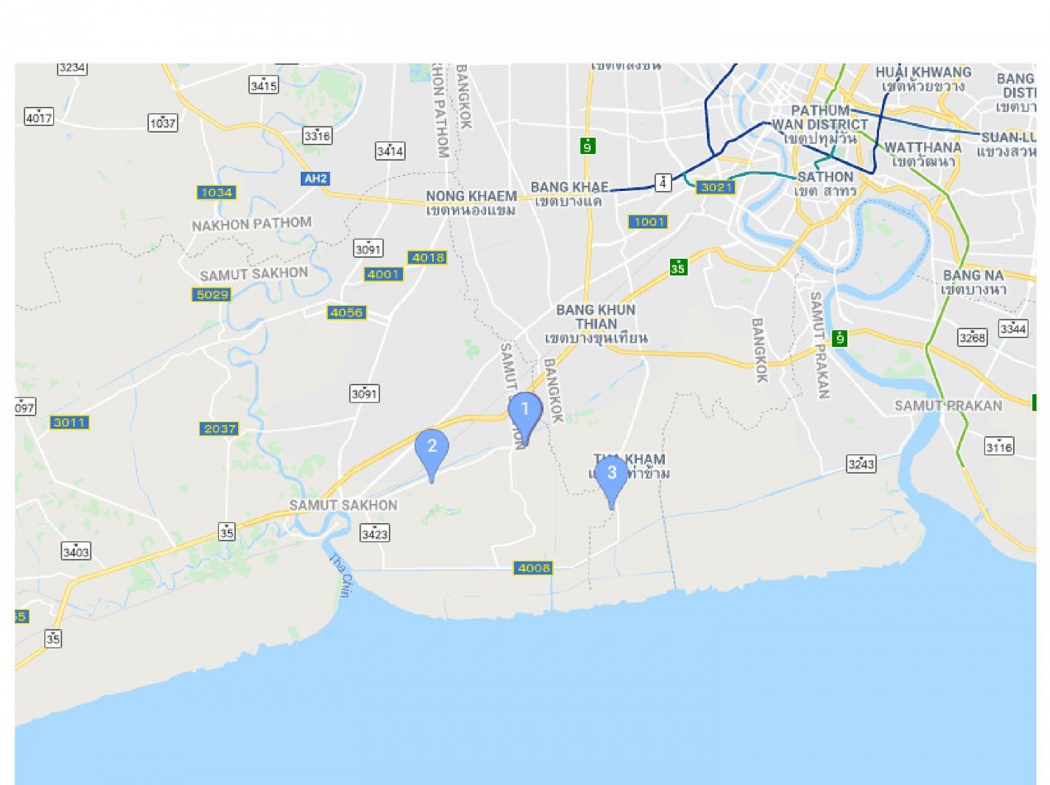Click the 3021 road shield

pyautogui.click(x=716, y=187)
